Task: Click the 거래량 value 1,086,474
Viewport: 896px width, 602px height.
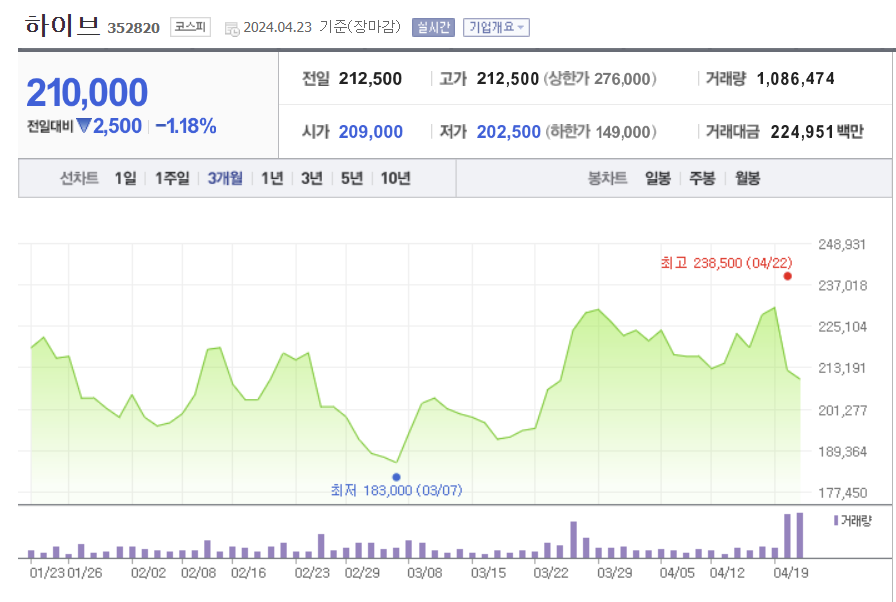Action: click(795, 79)
